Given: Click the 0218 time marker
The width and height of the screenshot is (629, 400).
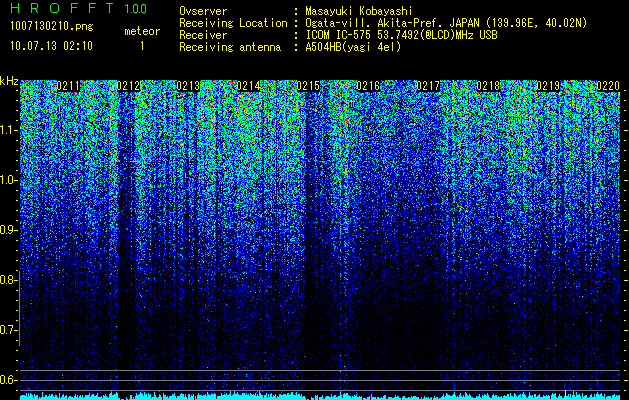Looking at the screenshot, I should tap(488, 86).
